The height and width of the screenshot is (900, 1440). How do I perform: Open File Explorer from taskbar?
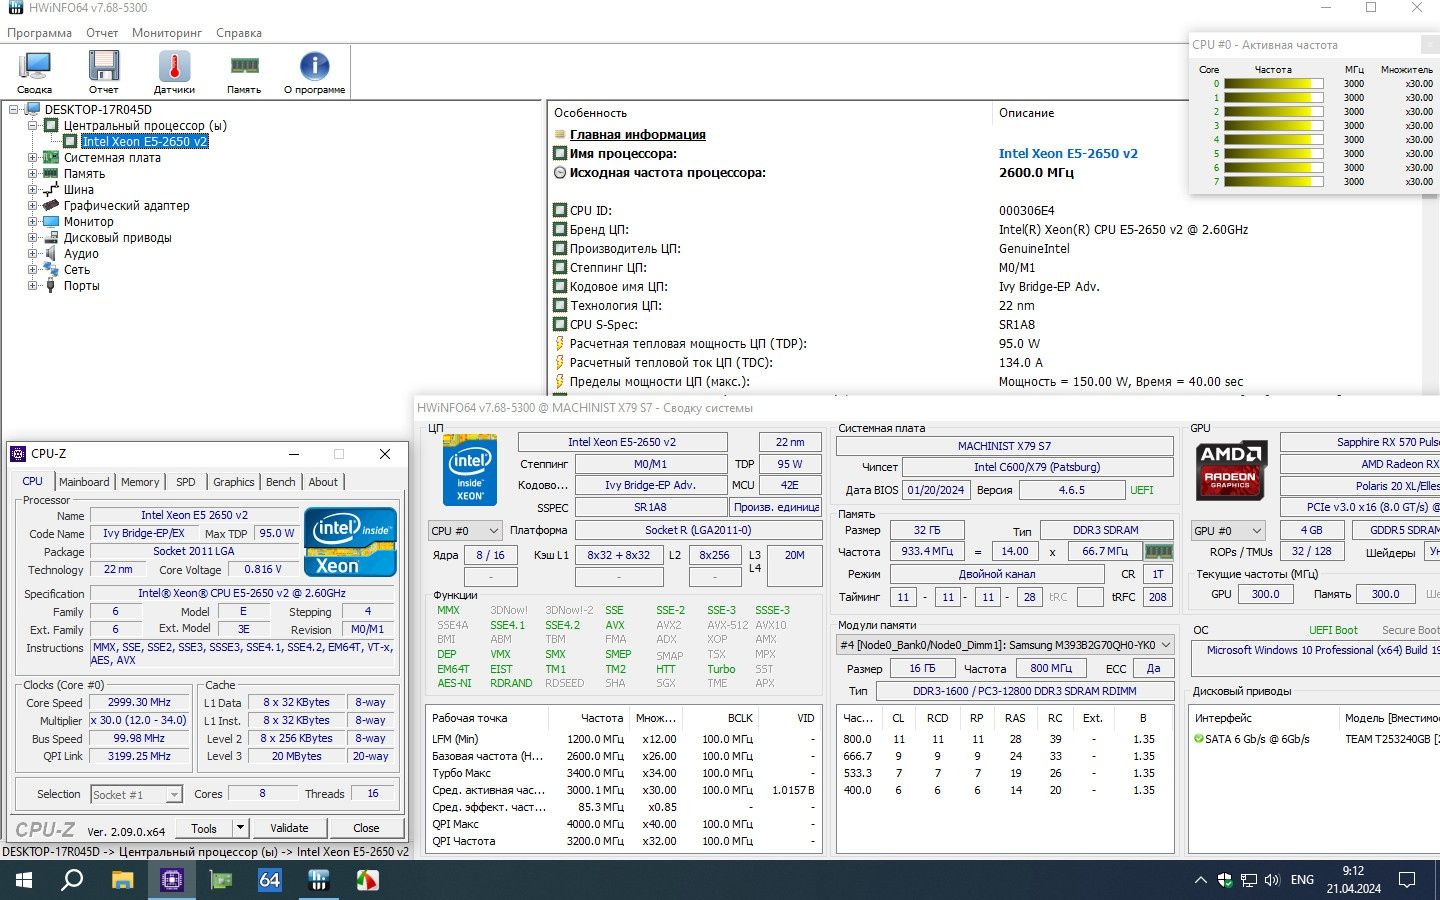(122, 880)
